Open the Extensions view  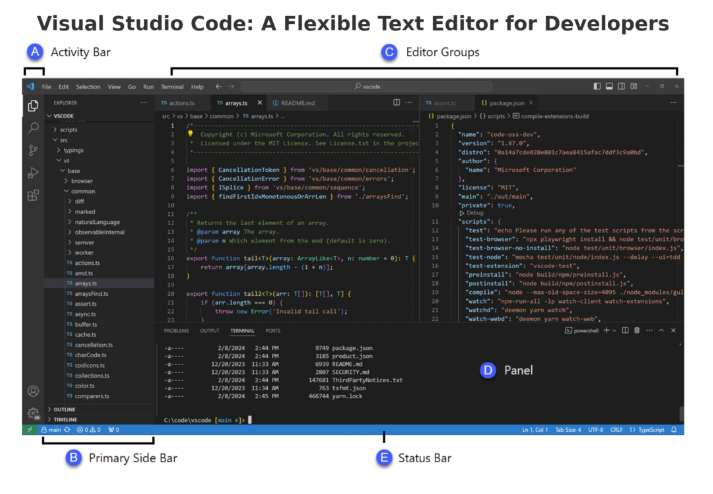33,195
